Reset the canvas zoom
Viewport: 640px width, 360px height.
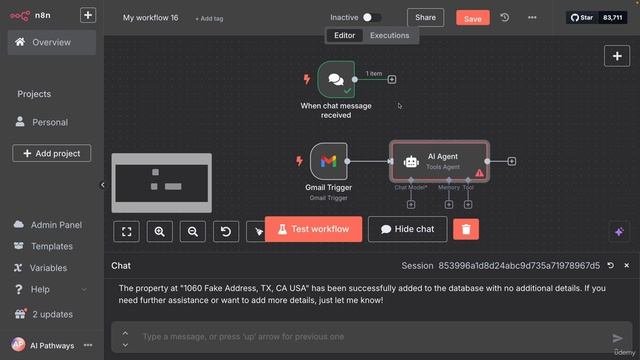click(x=226, y=232)
